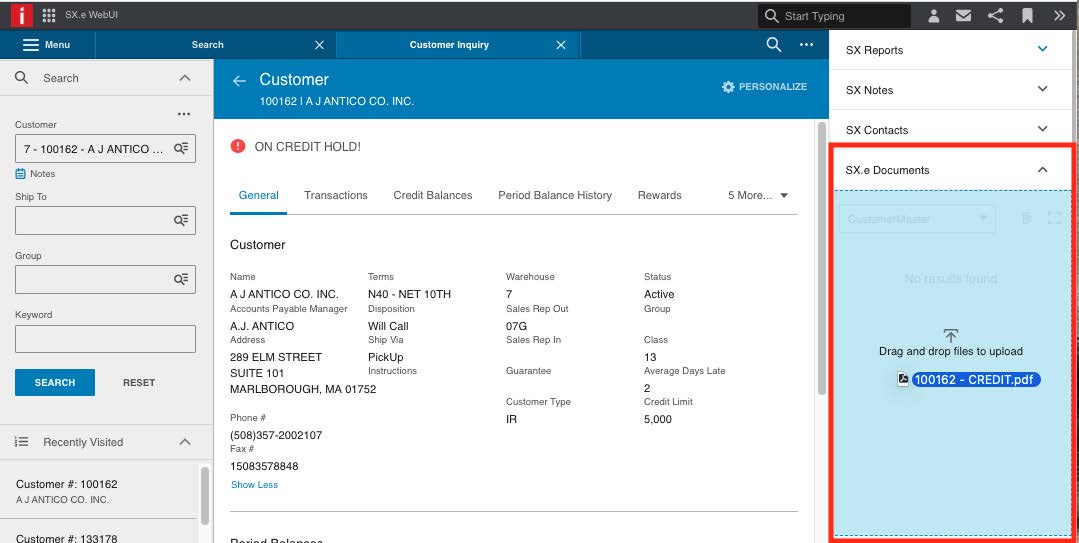Select the Credit Balances tab
1079x543 pixels.
[433, 195]
